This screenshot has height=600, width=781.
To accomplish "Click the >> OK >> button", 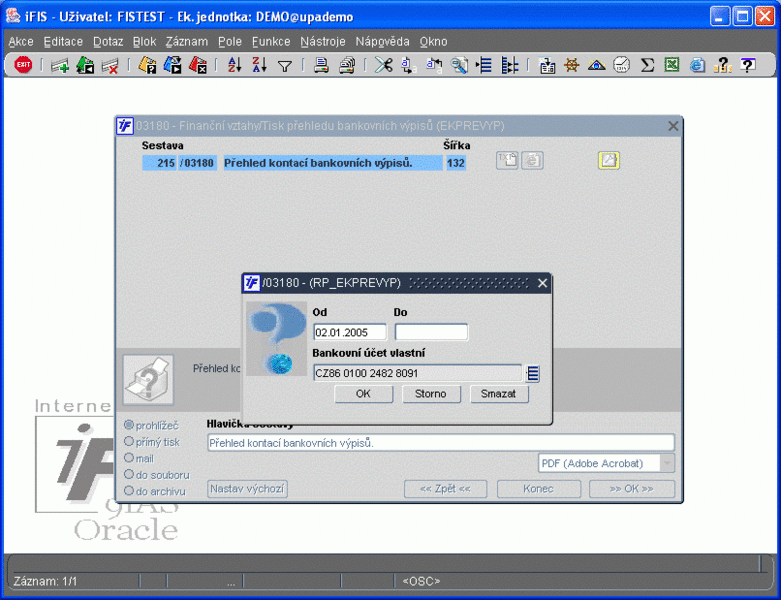I will coord(632,489).
